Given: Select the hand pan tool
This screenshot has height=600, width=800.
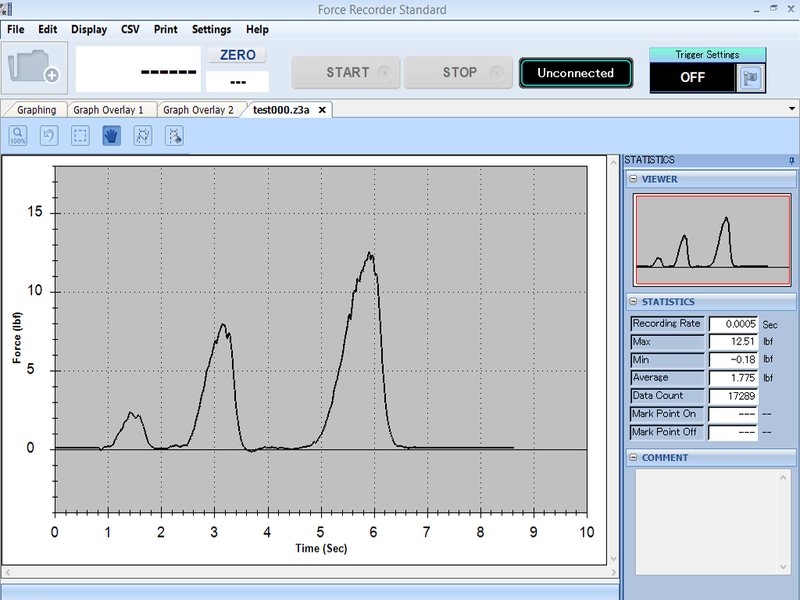Looking at the screenshot, I should click(x=111, y=136).
